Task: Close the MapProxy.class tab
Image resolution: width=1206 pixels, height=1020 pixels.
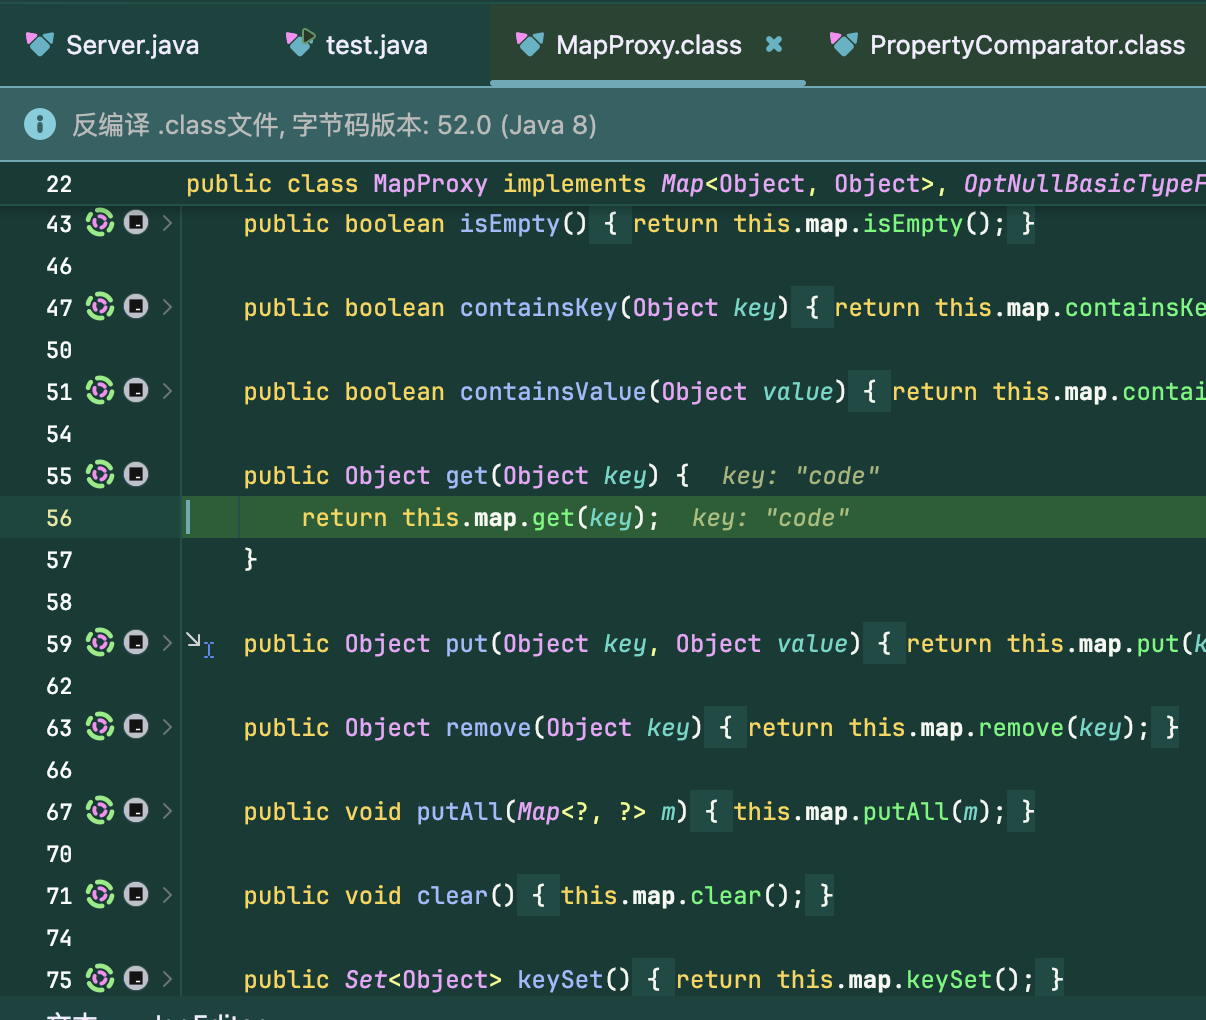Action: (x=773, y=44)
